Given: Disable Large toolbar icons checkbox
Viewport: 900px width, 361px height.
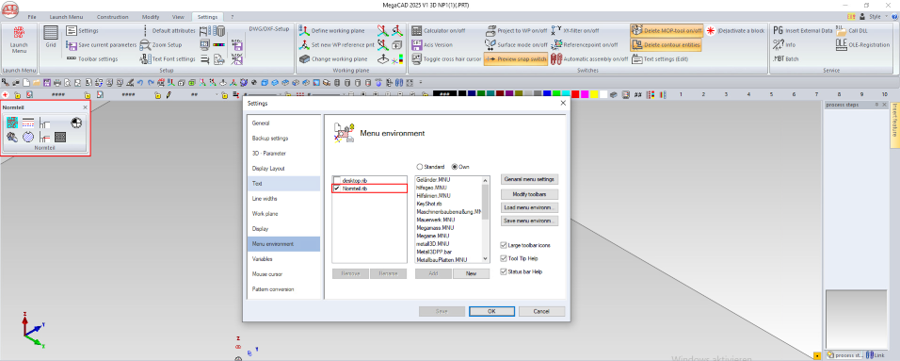Looking at the screenshot, I should point(503,245).
